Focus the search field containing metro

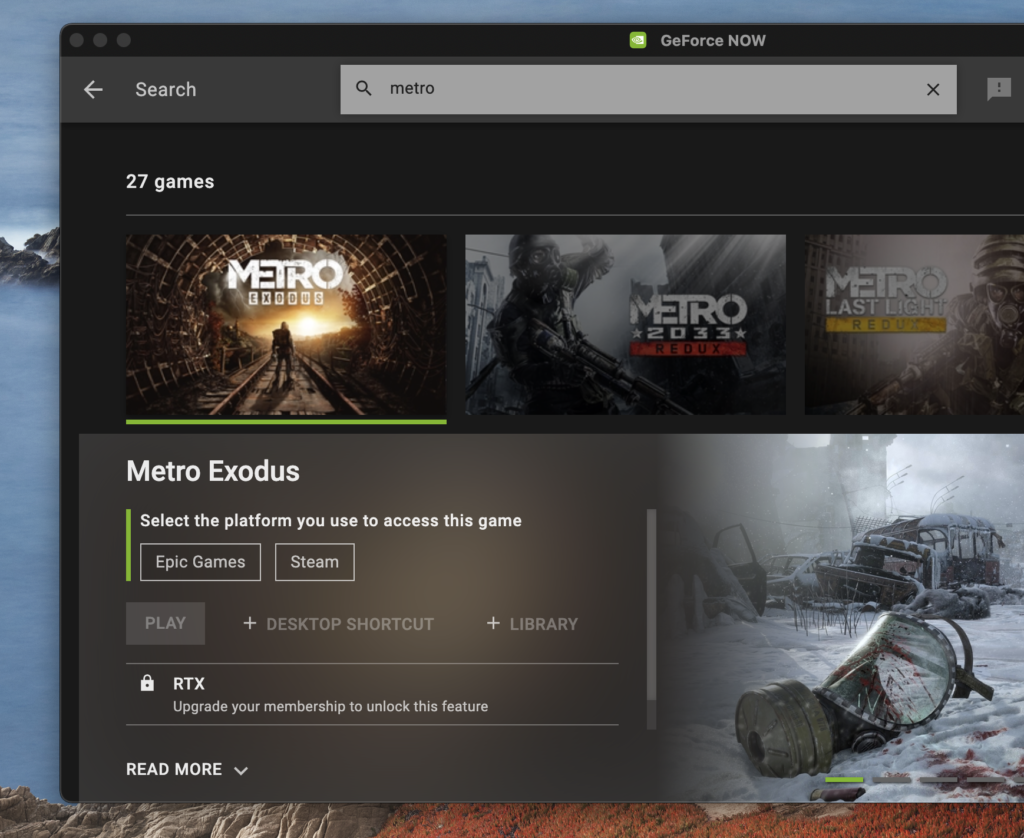648,89
